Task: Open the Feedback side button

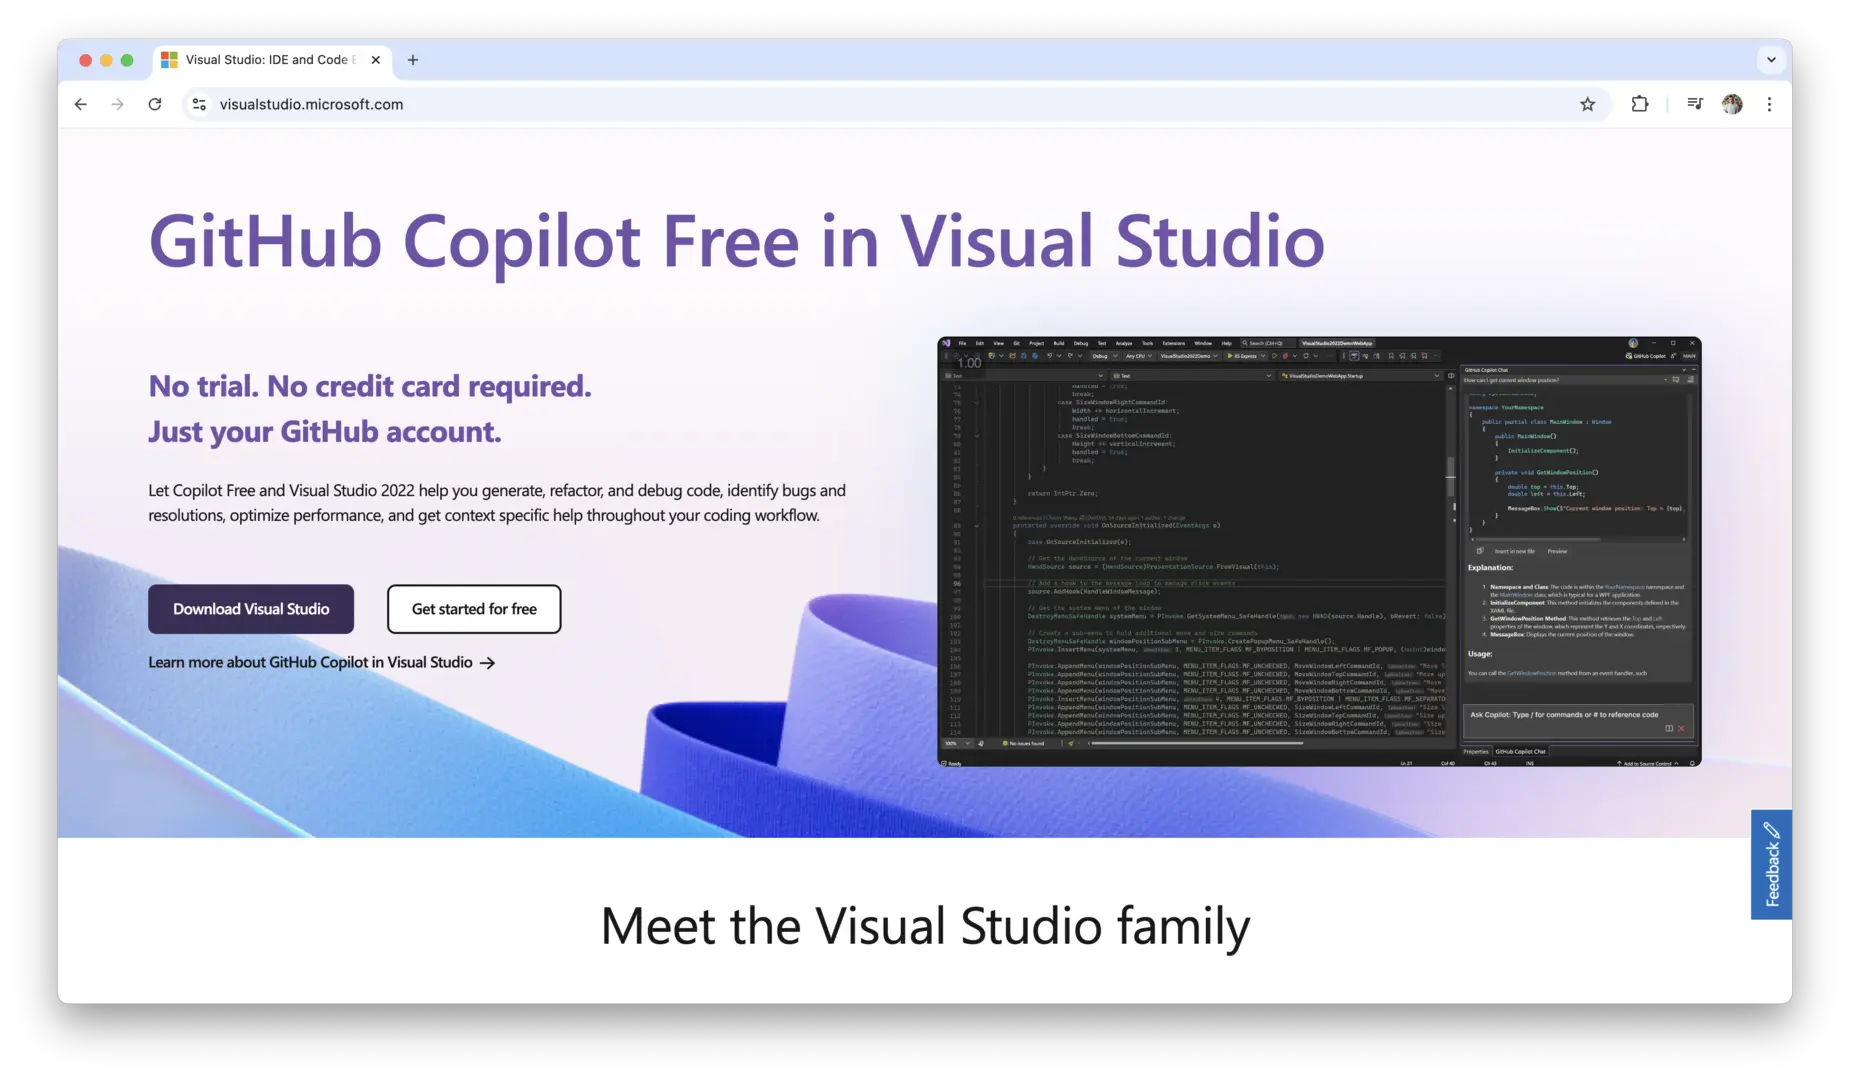Action: (1771, 864)
